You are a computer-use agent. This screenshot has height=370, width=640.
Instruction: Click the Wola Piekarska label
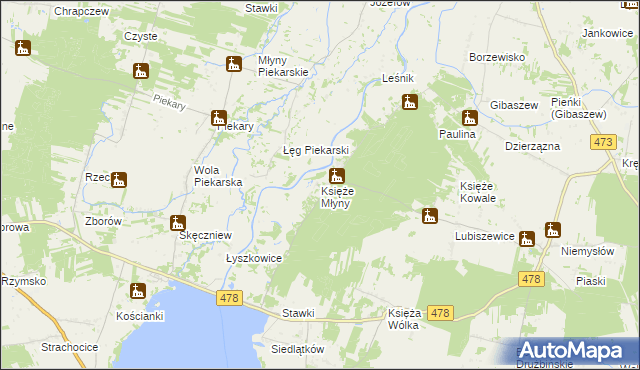point(218,176)
